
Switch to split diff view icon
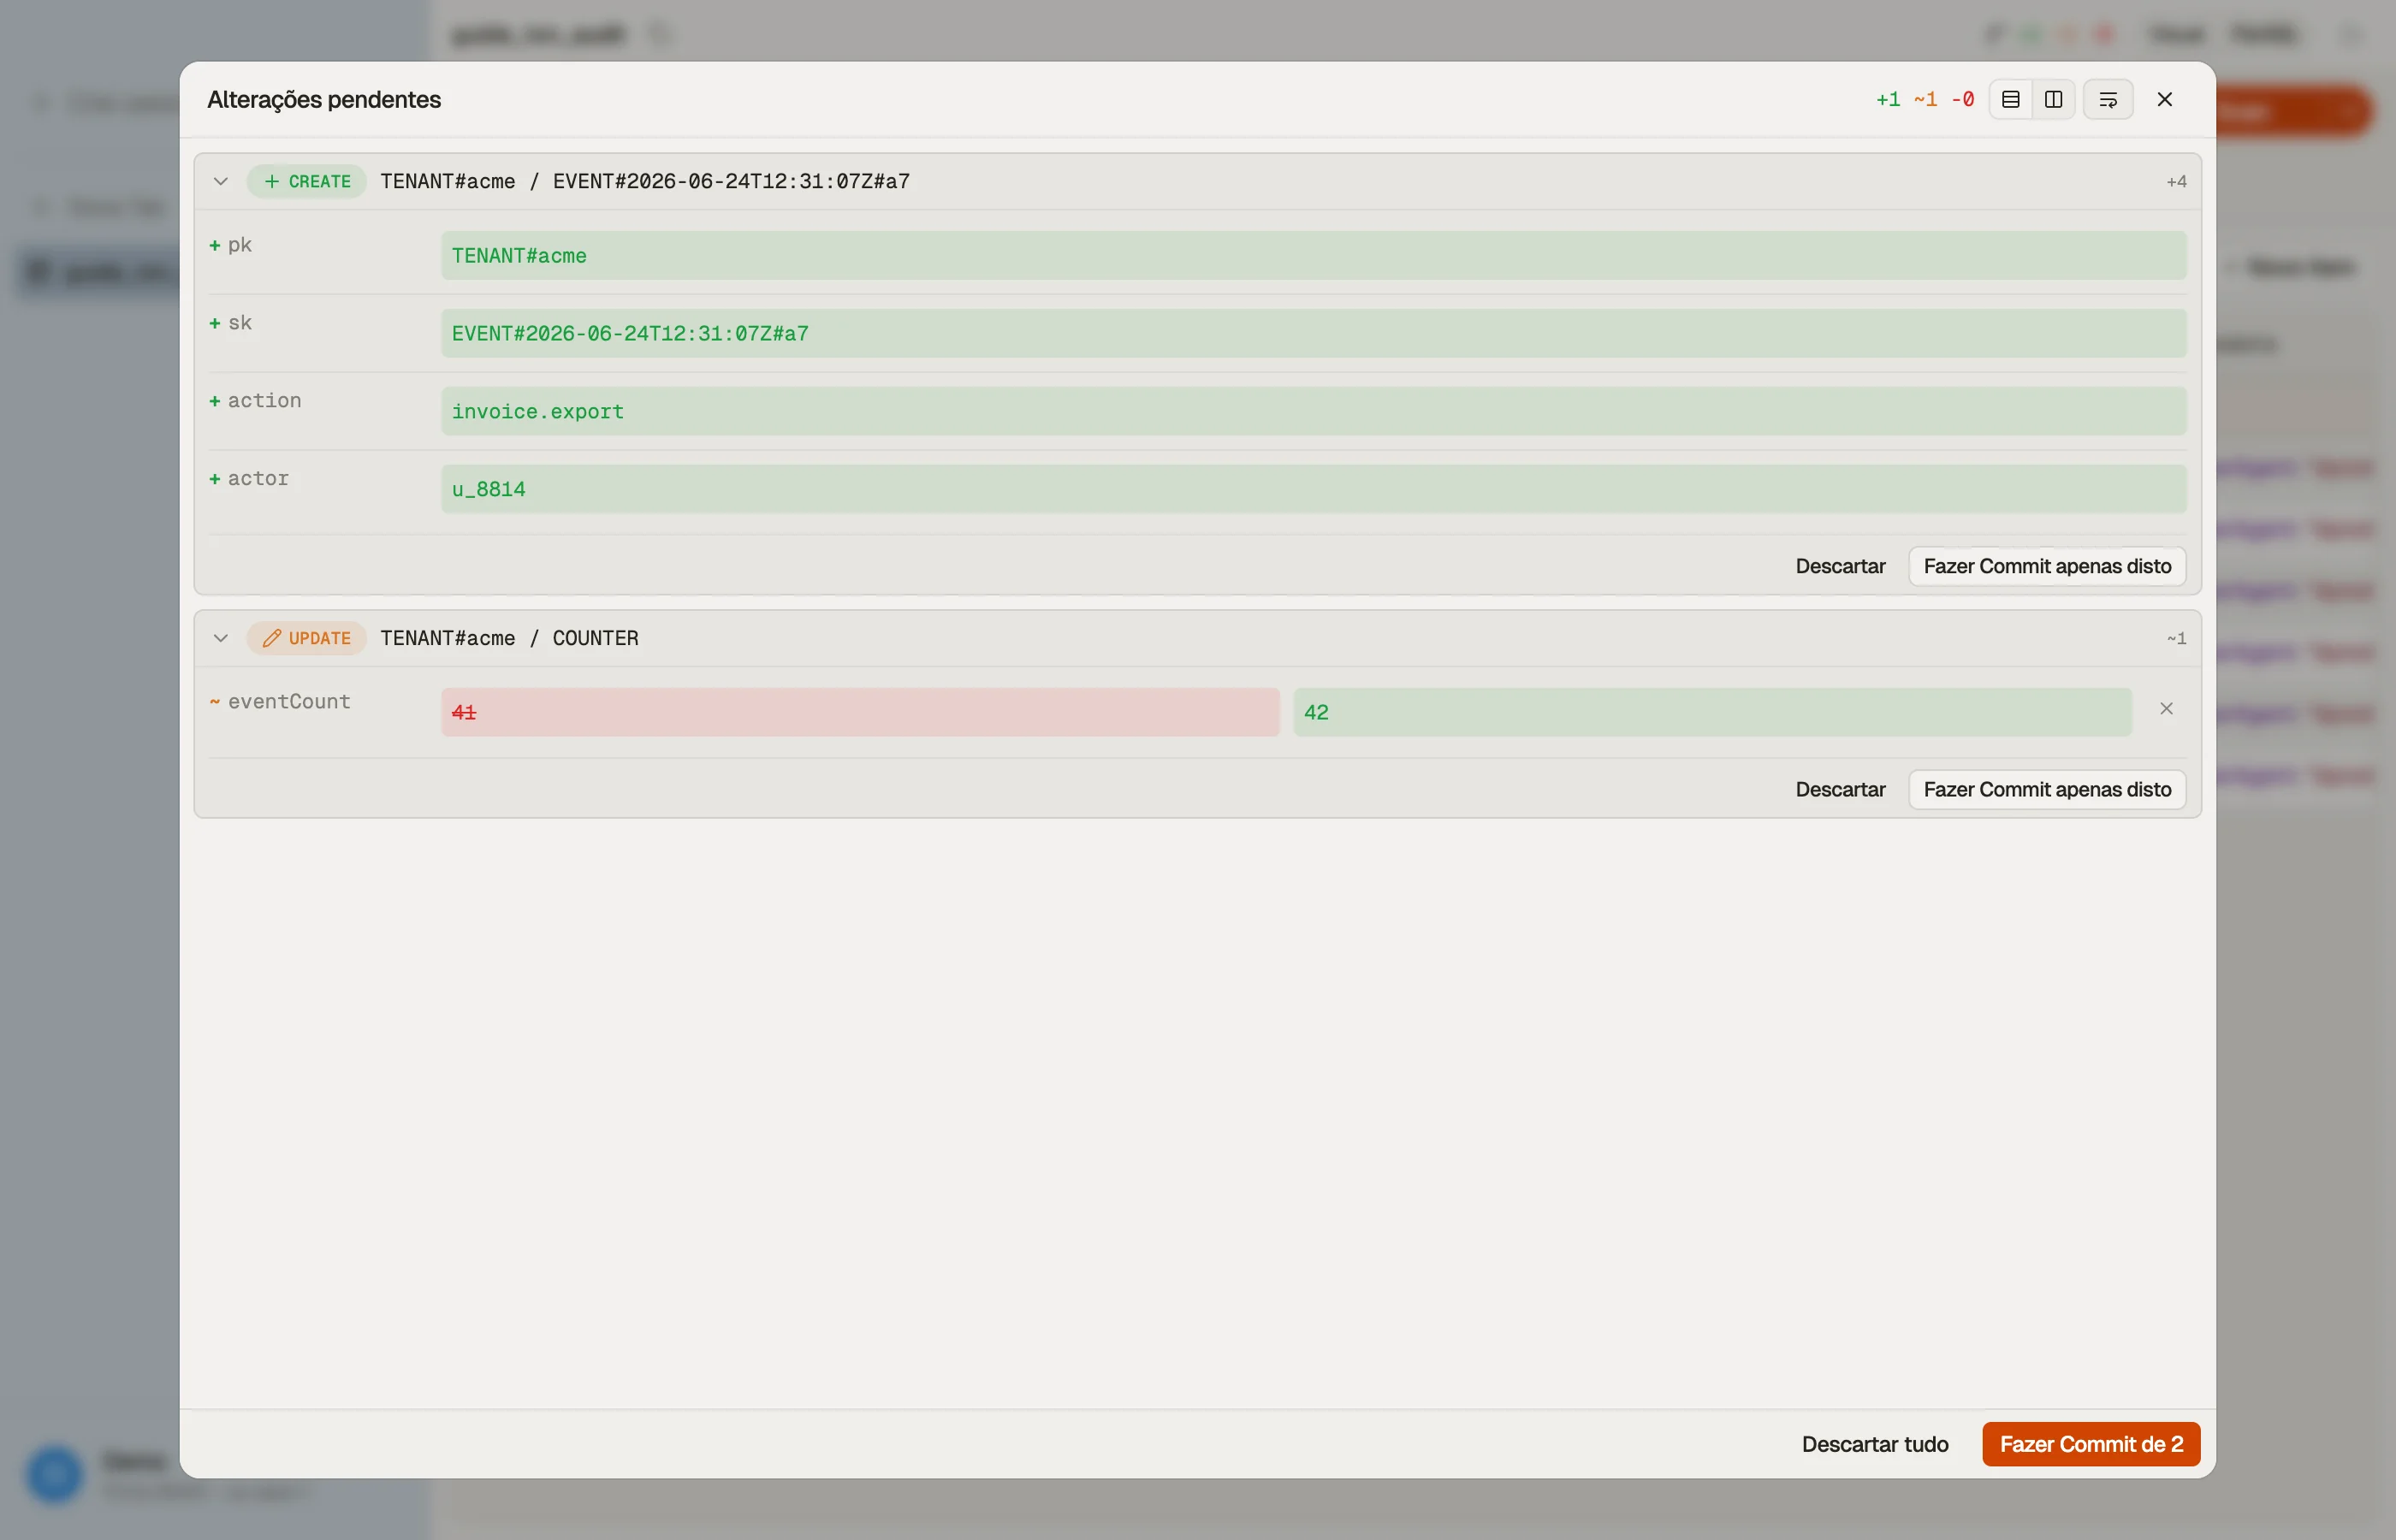[2053, 99]
